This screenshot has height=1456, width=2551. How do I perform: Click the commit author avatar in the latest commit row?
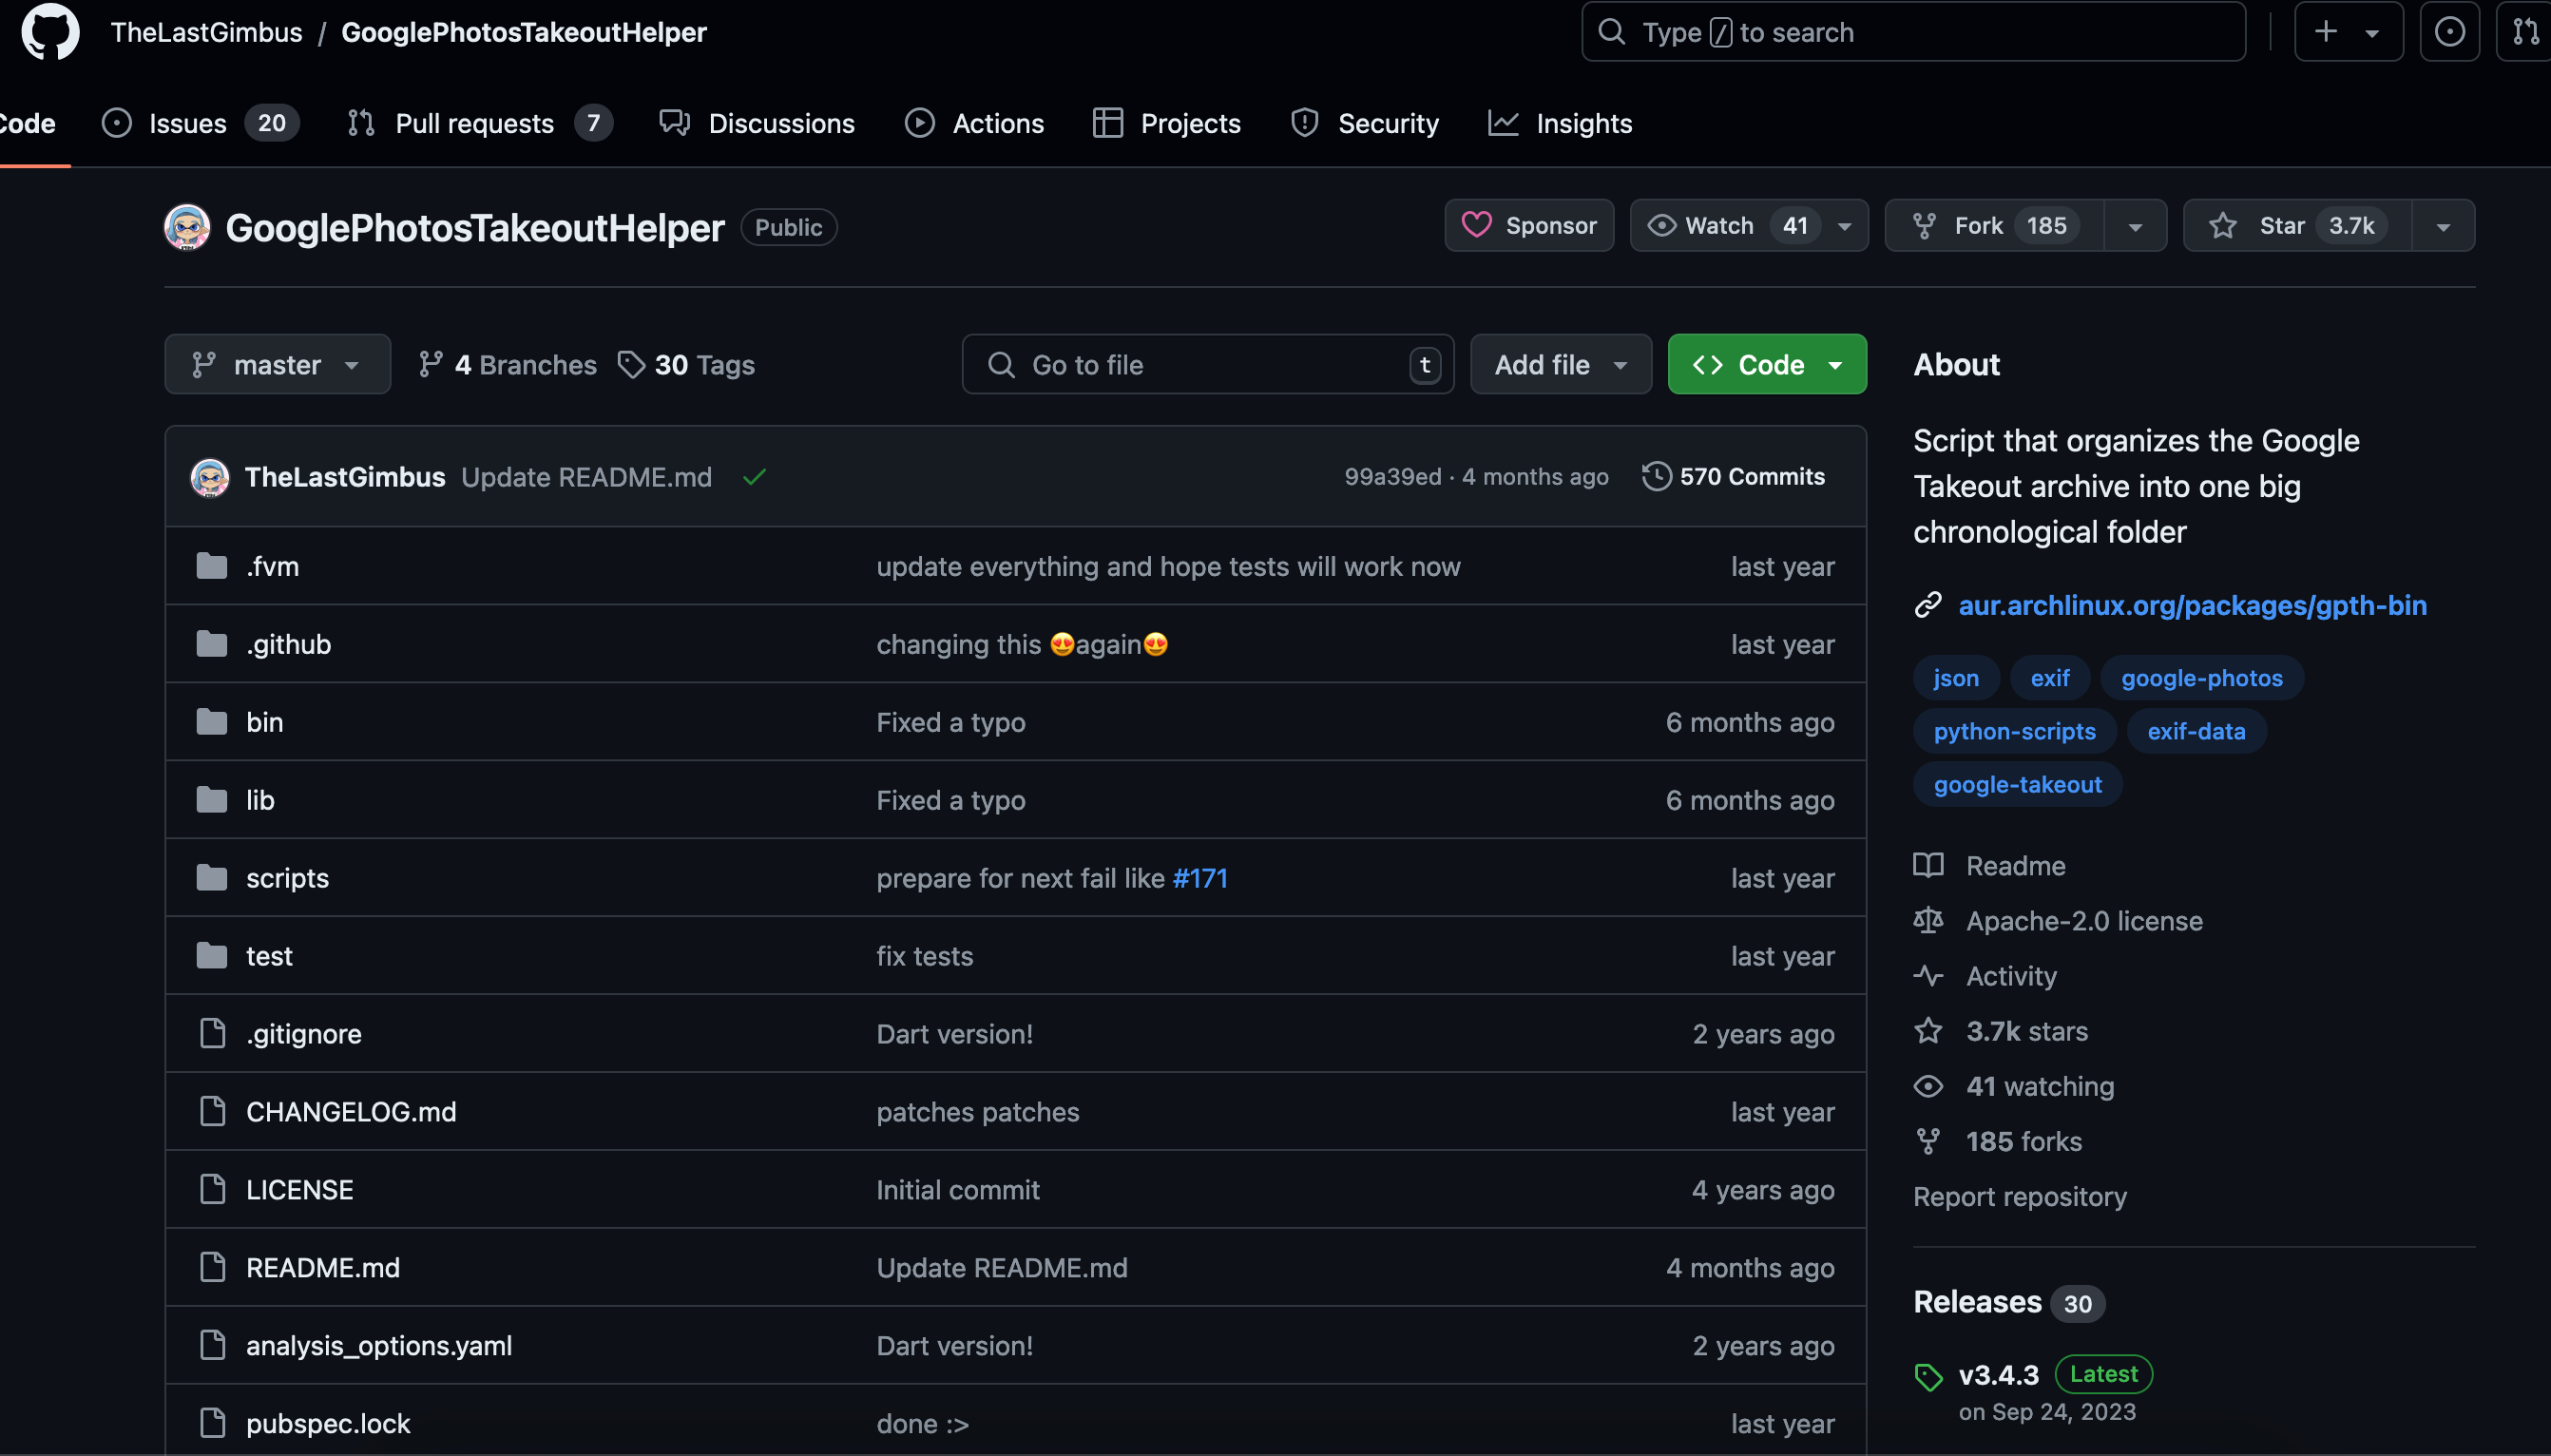[x=210, y=477]
